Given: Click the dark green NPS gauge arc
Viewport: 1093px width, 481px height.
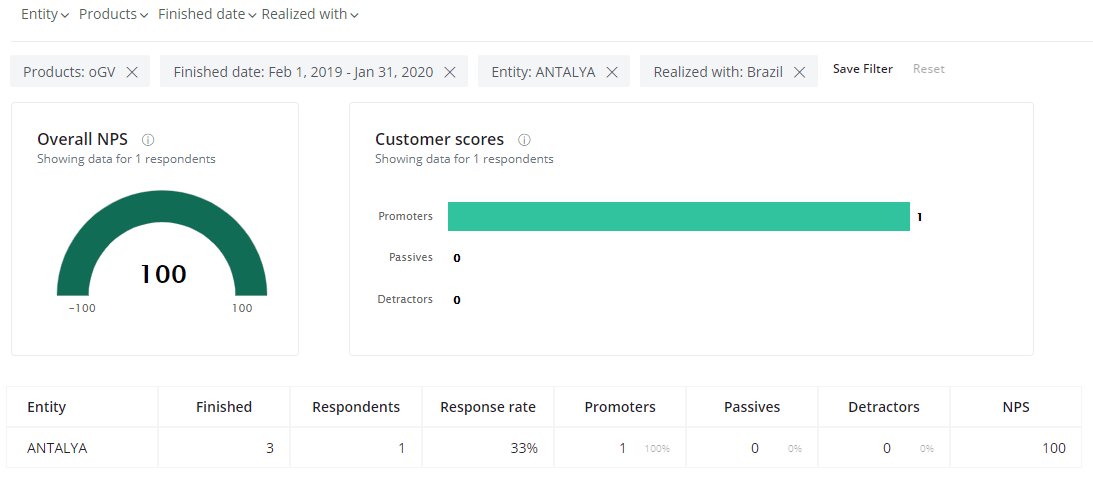Looking at the screenshot, I should click(x=162, y=208).
